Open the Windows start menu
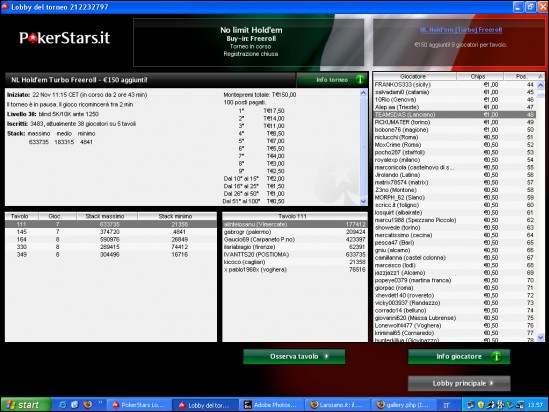Screen dimensions: 549x412 pyautogui.click(x=25, y=405)
